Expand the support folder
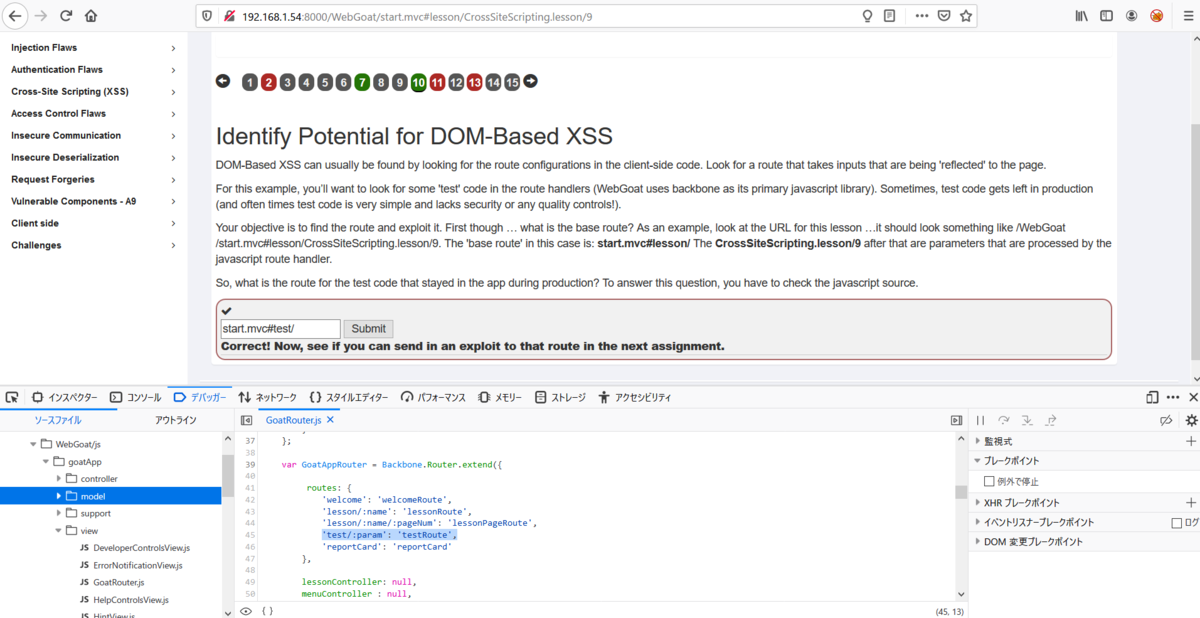The width and height of the screenshot is (1200, 618). 58,513
